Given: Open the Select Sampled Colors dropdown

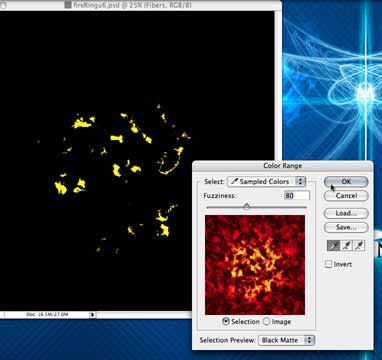Looking at the screenshot, I should pos(266,182).
